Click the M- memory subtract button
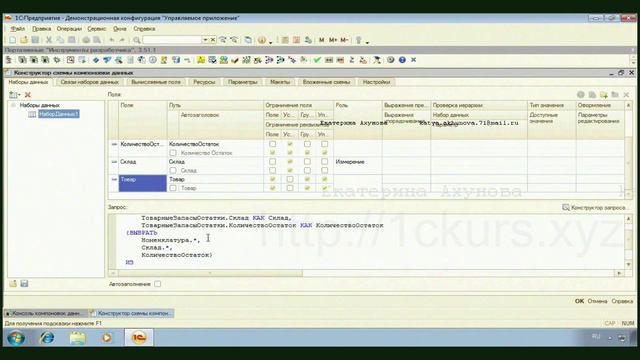 coord(344,40)
